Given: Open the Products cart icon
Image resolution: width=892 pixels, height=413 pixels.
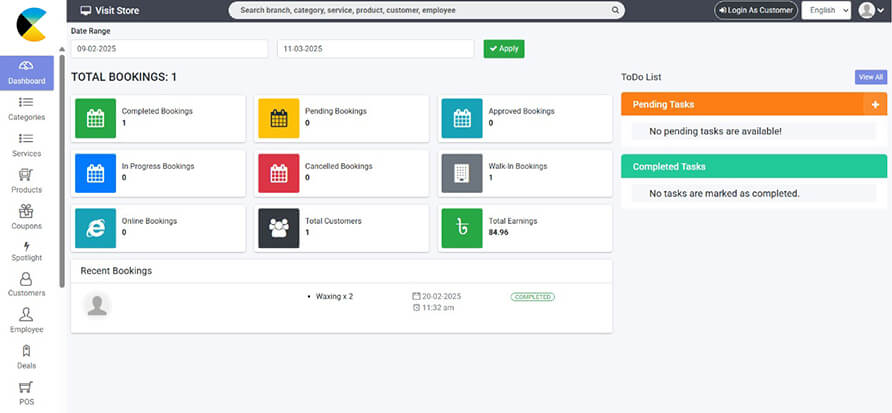Looking at the screenshot, I should (26, 175).
